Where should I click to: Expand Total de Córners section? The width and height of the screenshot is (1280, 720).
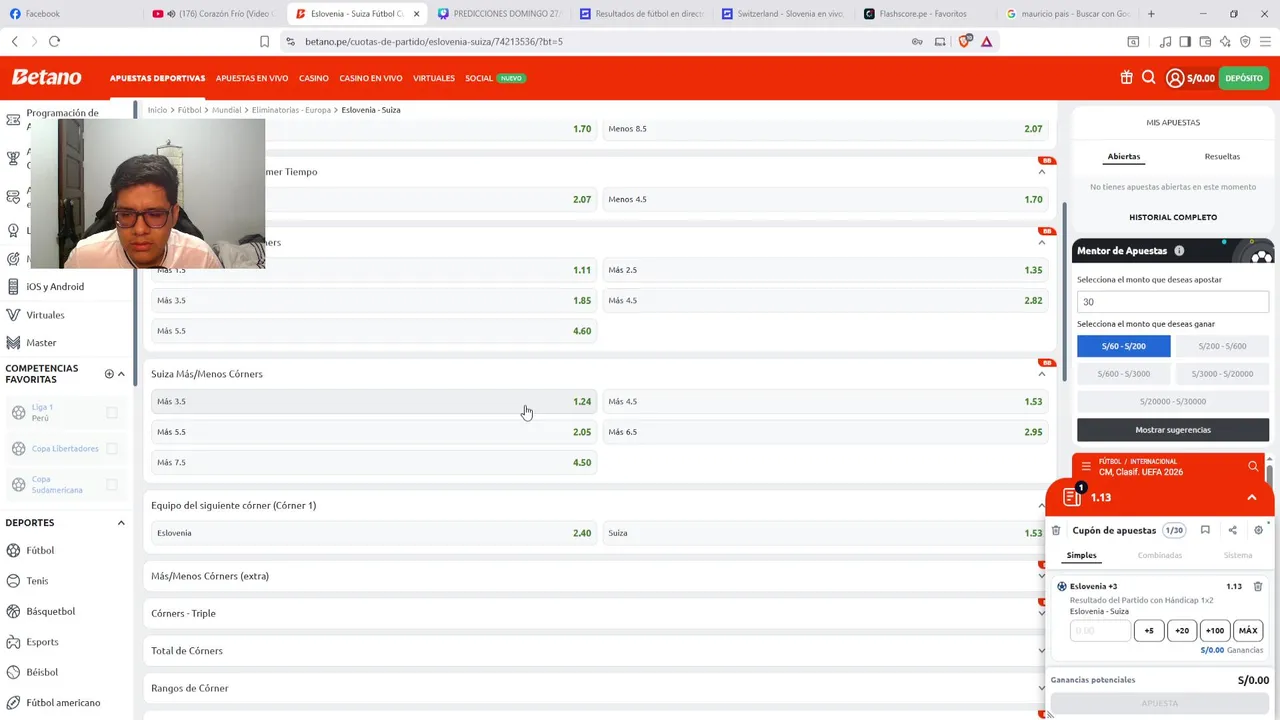pos(1041,651)
